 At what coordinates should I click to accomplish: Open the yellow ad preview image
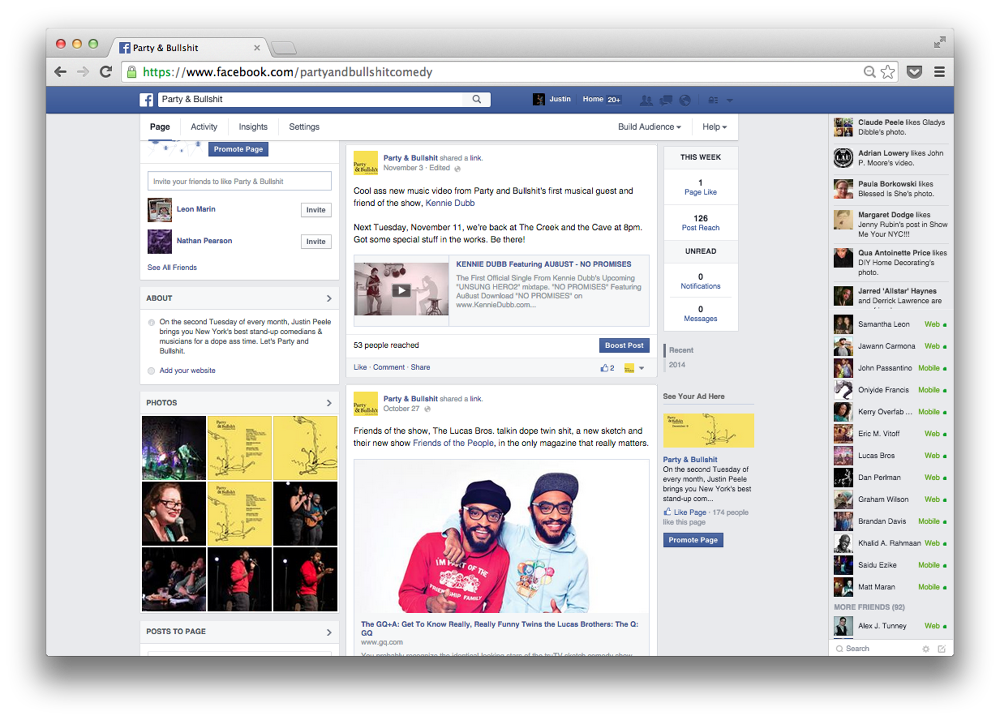coord(709,430)
